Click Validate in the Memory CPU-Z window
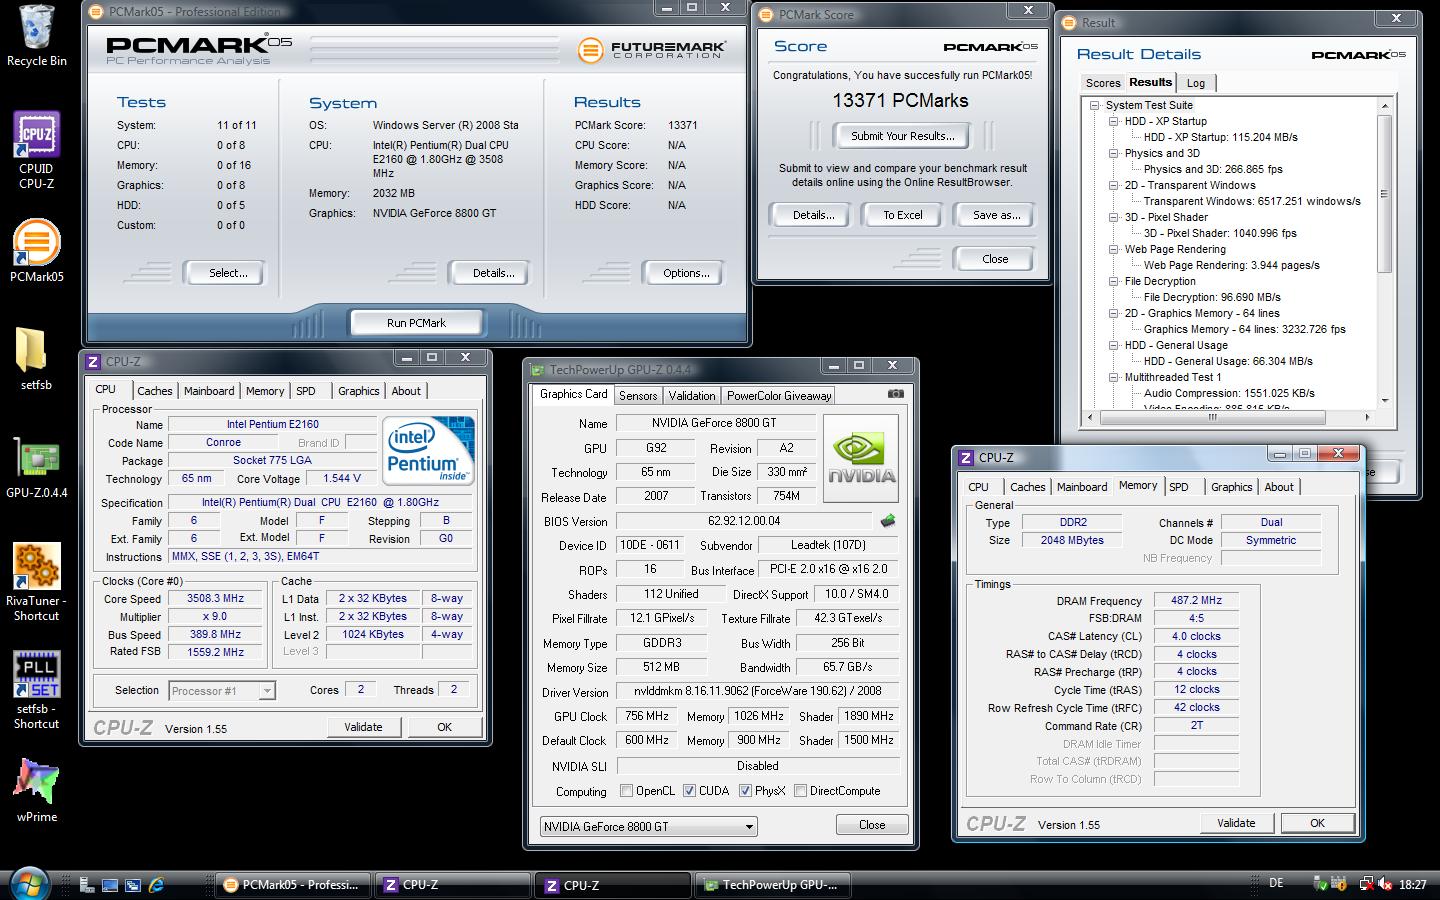 tap(1236, 823)
